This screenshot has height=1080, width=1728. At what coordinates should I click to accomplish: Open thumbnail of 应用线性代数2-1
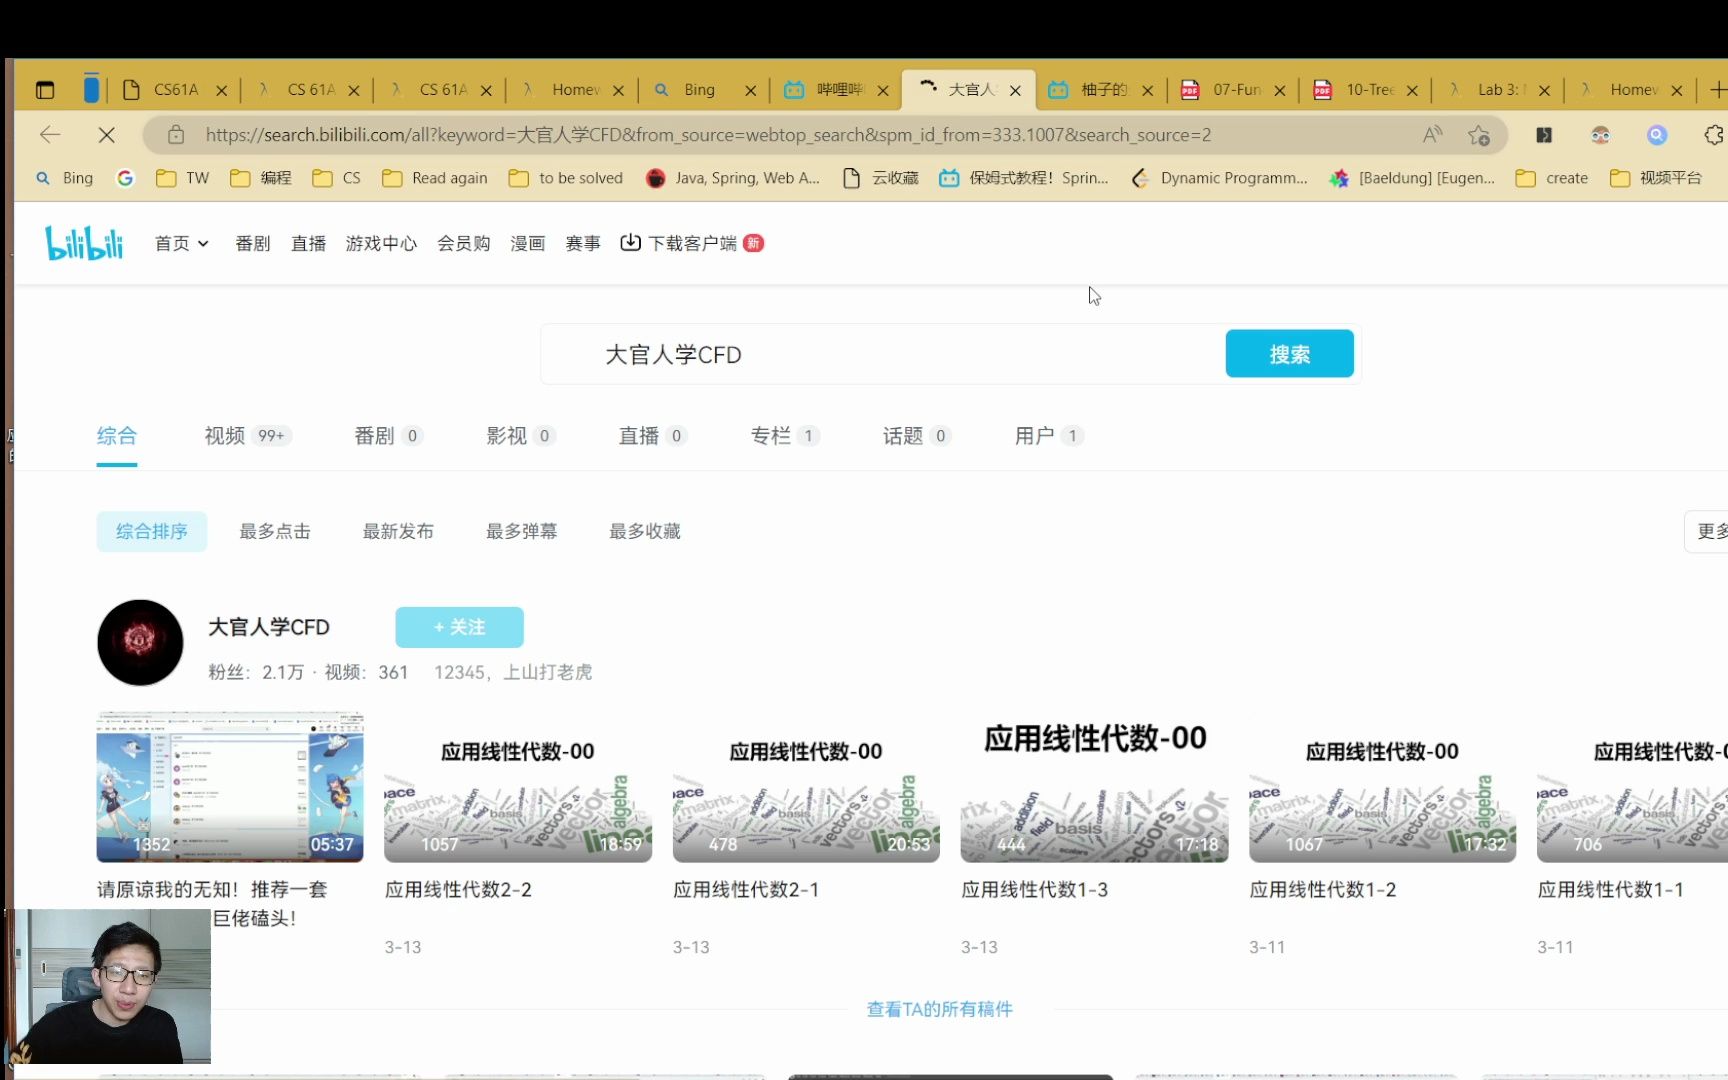tap(806, 787)
